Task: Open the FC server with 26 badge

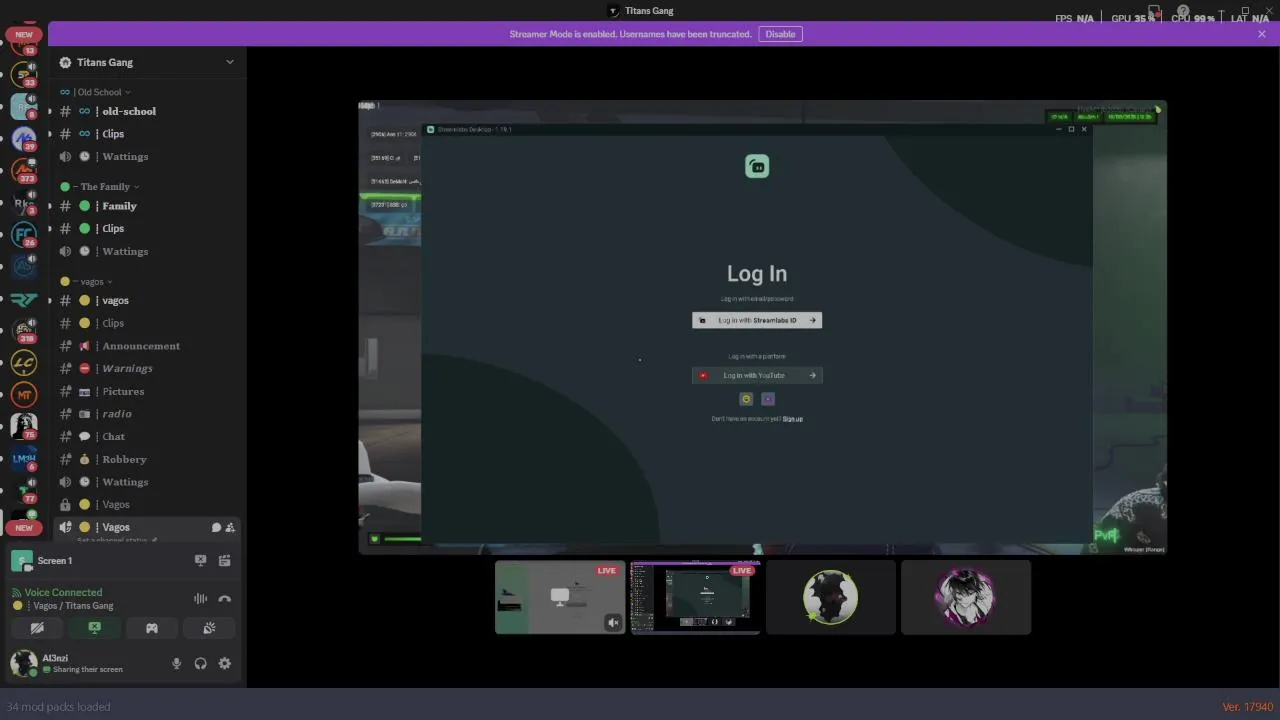Action: (24, 235)
